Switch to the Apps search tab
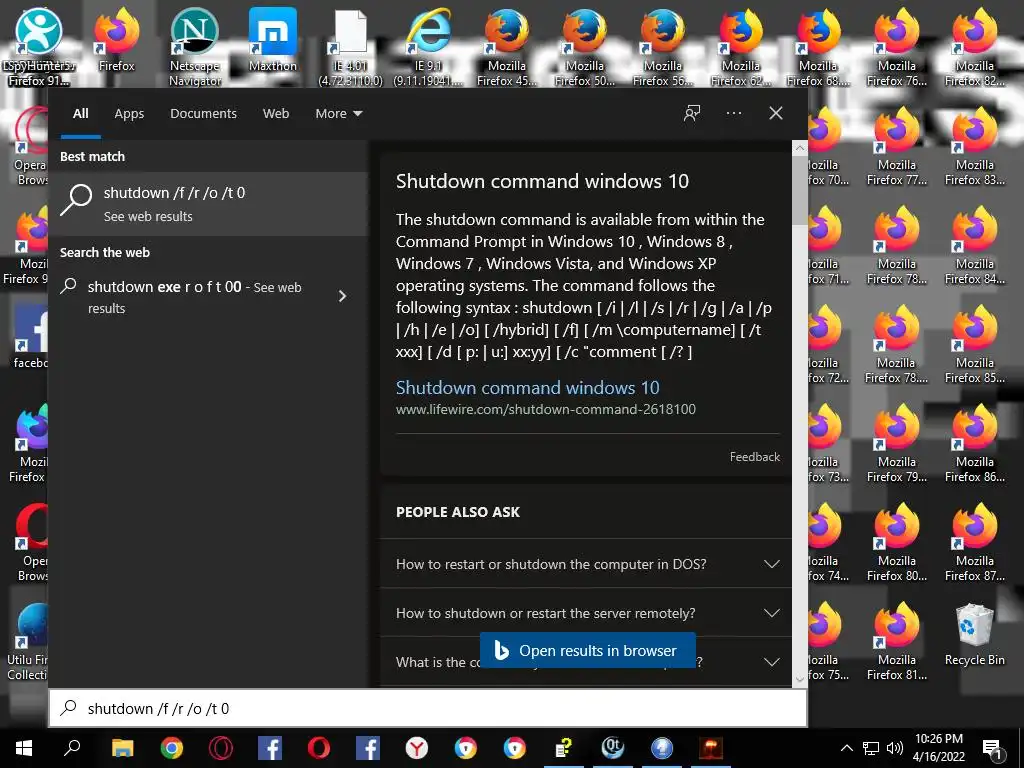 (129, 114)
